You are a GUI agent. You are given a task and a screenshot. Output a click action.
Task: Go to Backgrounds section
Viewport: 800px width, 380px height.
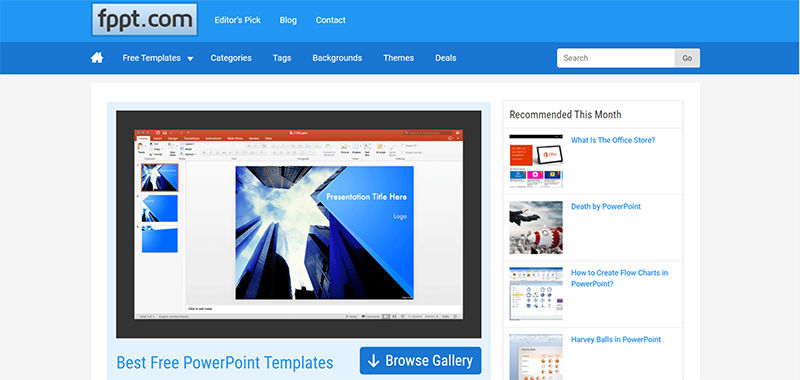[337, 58]
